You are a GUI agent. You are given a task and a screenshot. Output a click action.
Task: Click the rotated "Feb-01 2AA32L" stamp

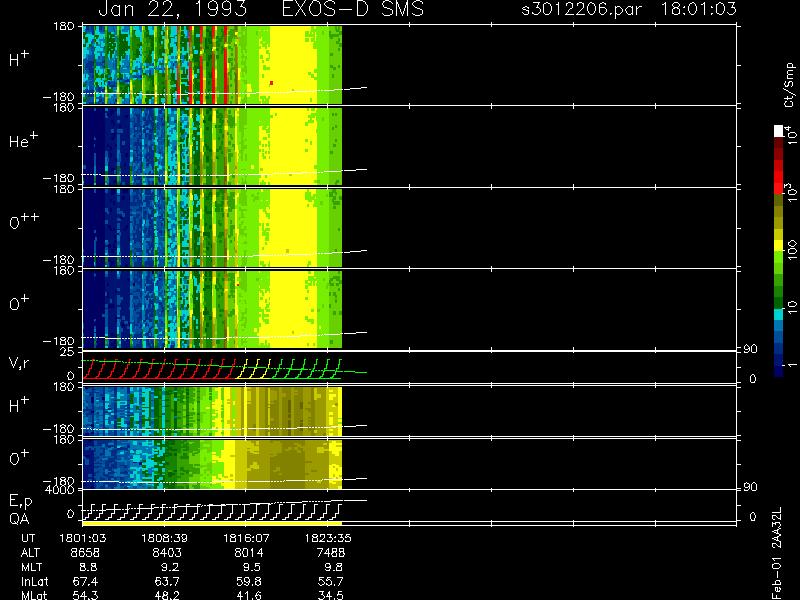776,553
